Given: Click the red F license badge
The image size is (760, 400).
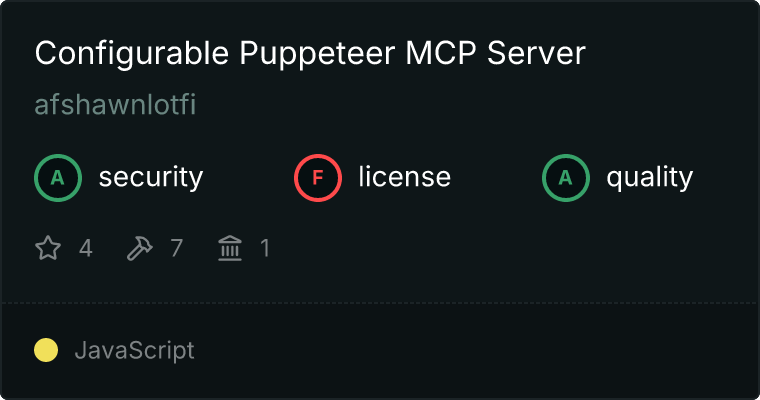Looking at the screenshot, I should tap(317, 178).
